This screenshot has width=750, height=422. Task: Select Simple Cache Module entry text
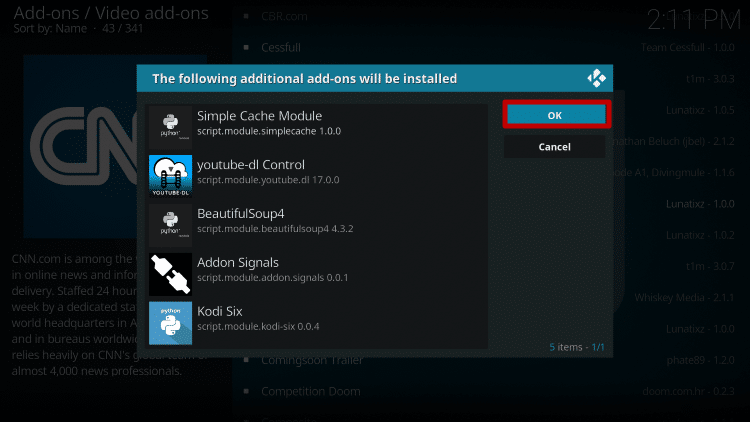pos(259,116)
